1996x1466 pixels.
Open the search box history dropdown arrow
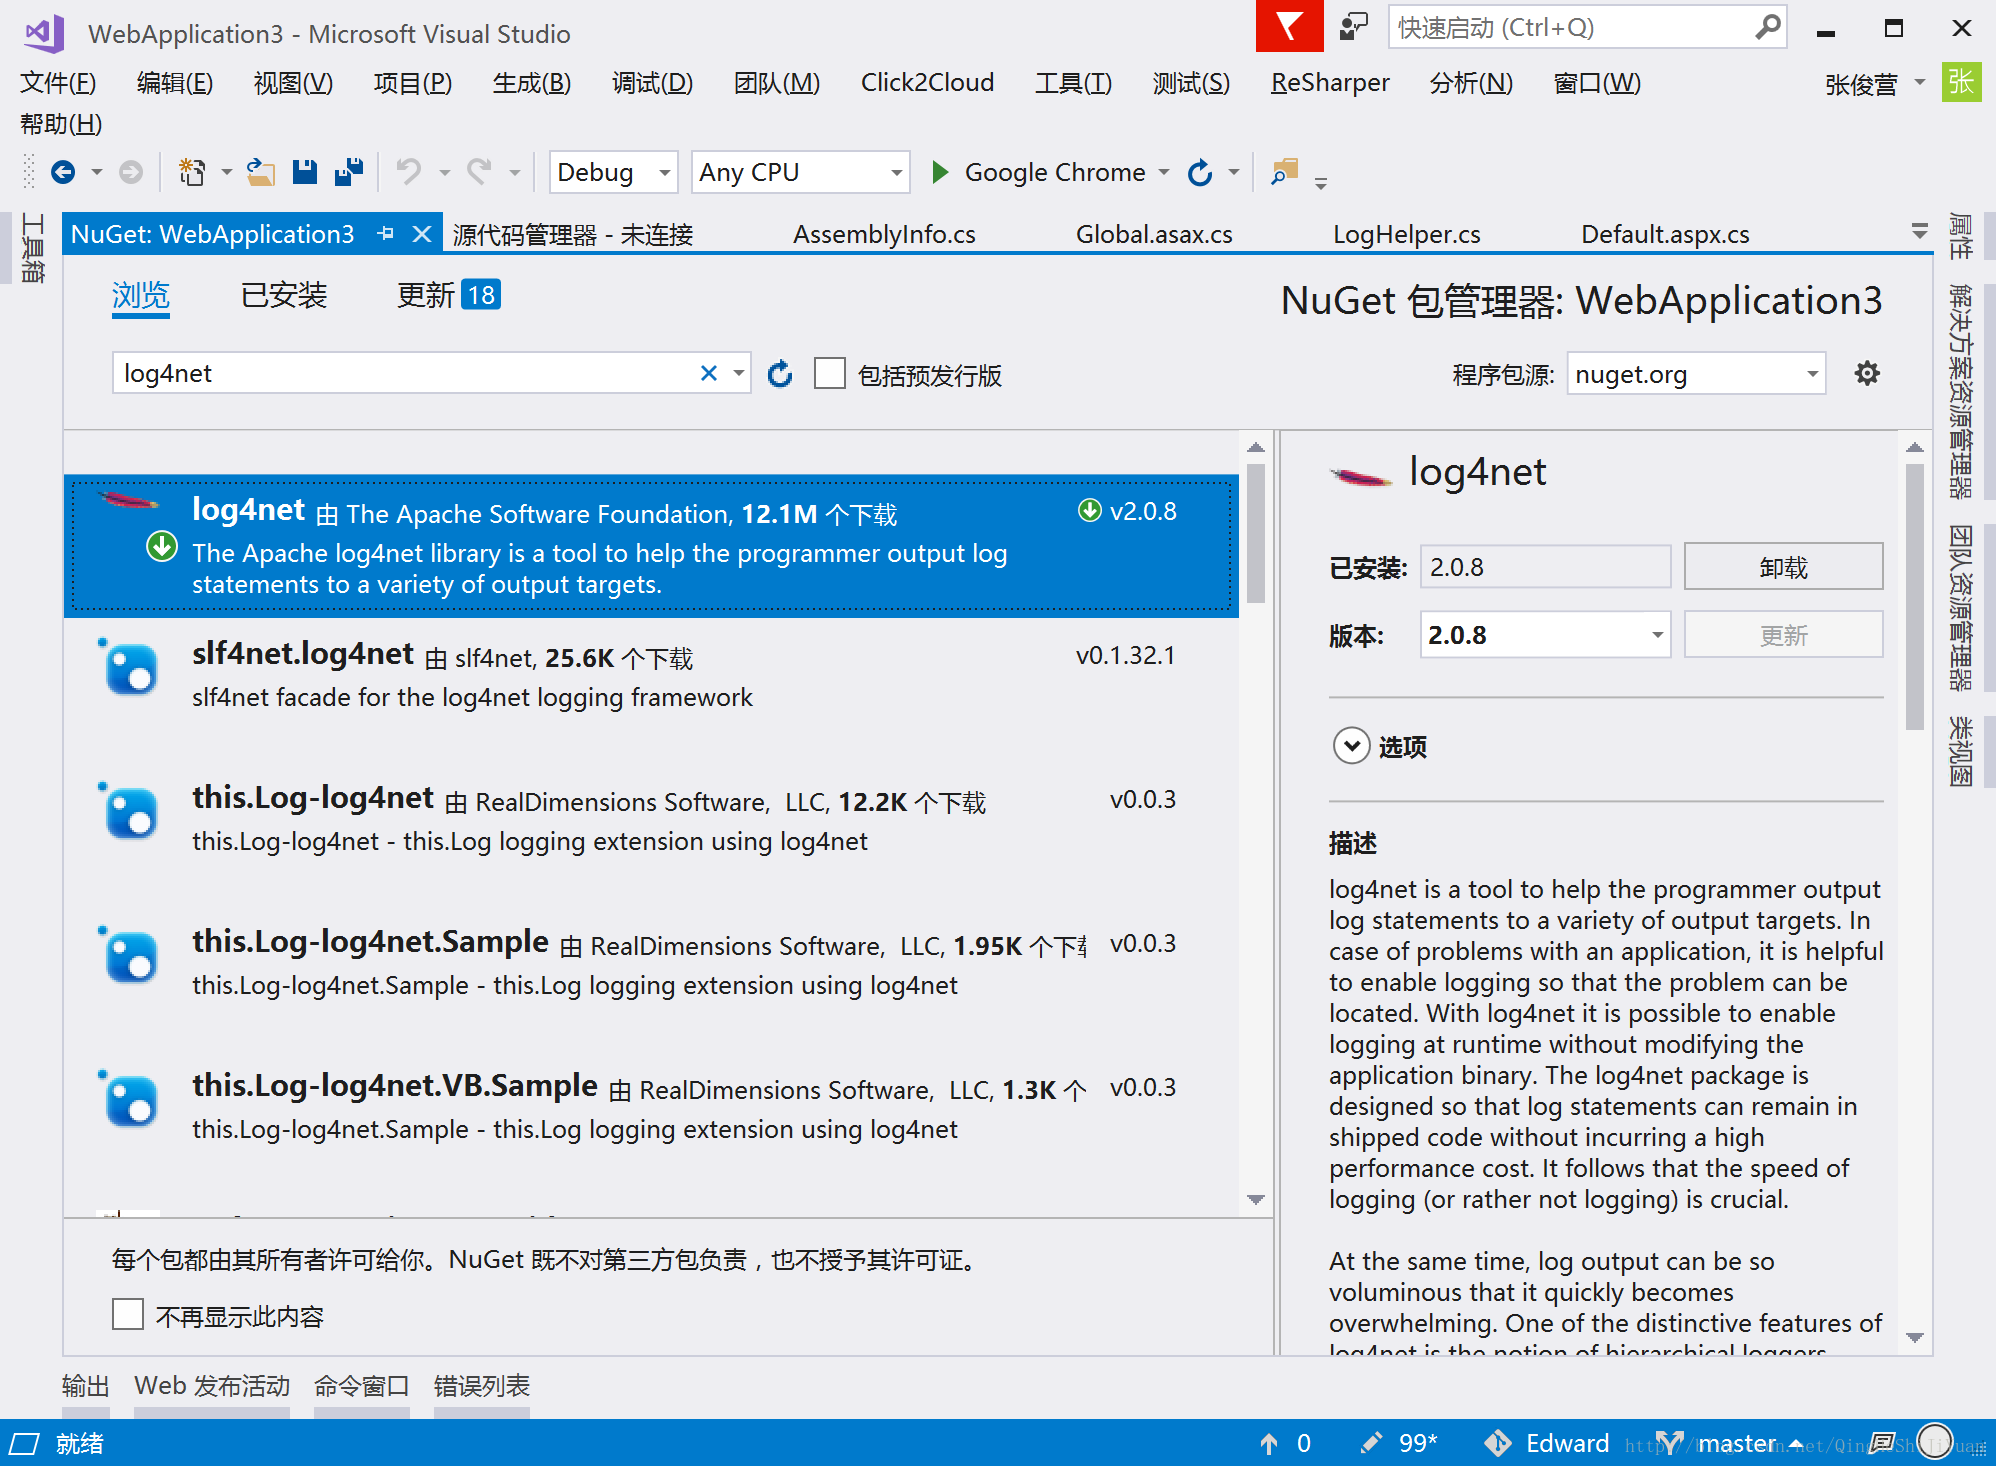coord(738,373)
